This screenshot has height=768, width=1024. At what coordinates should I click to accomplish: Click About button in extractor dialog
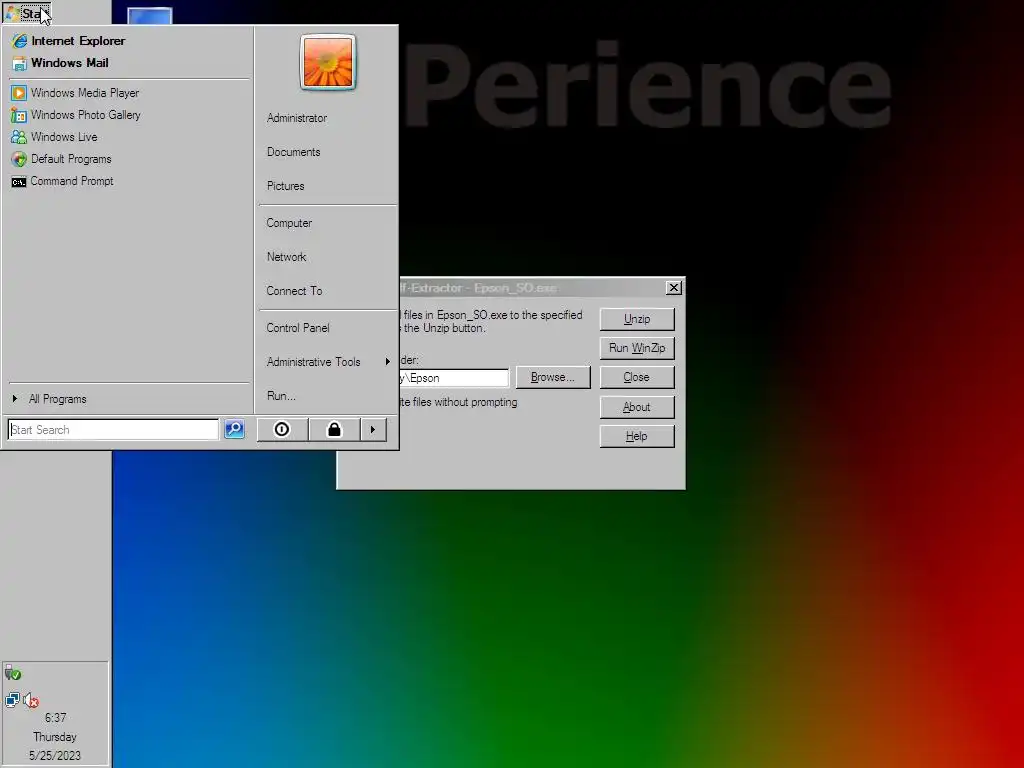point(637,407)
